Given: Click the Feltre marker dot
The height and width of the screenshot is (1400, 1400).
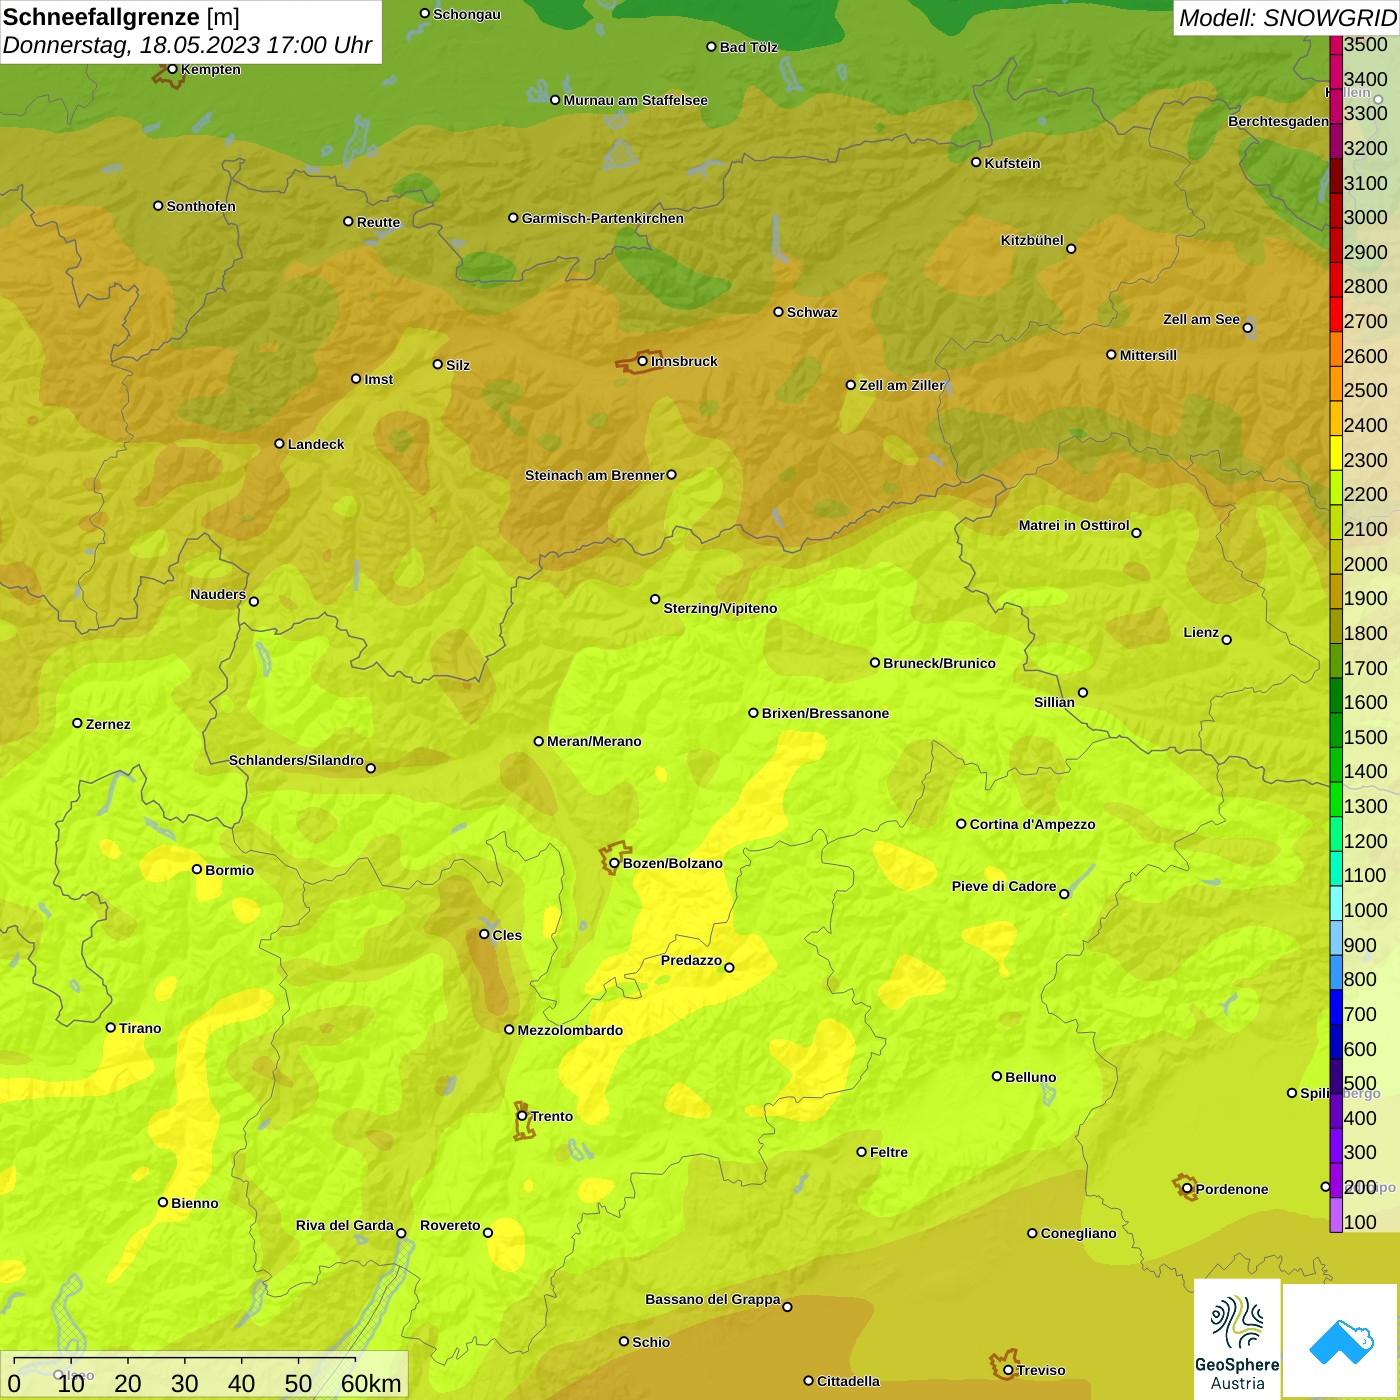Looking at the screenshot, I should click(861, 1151).
